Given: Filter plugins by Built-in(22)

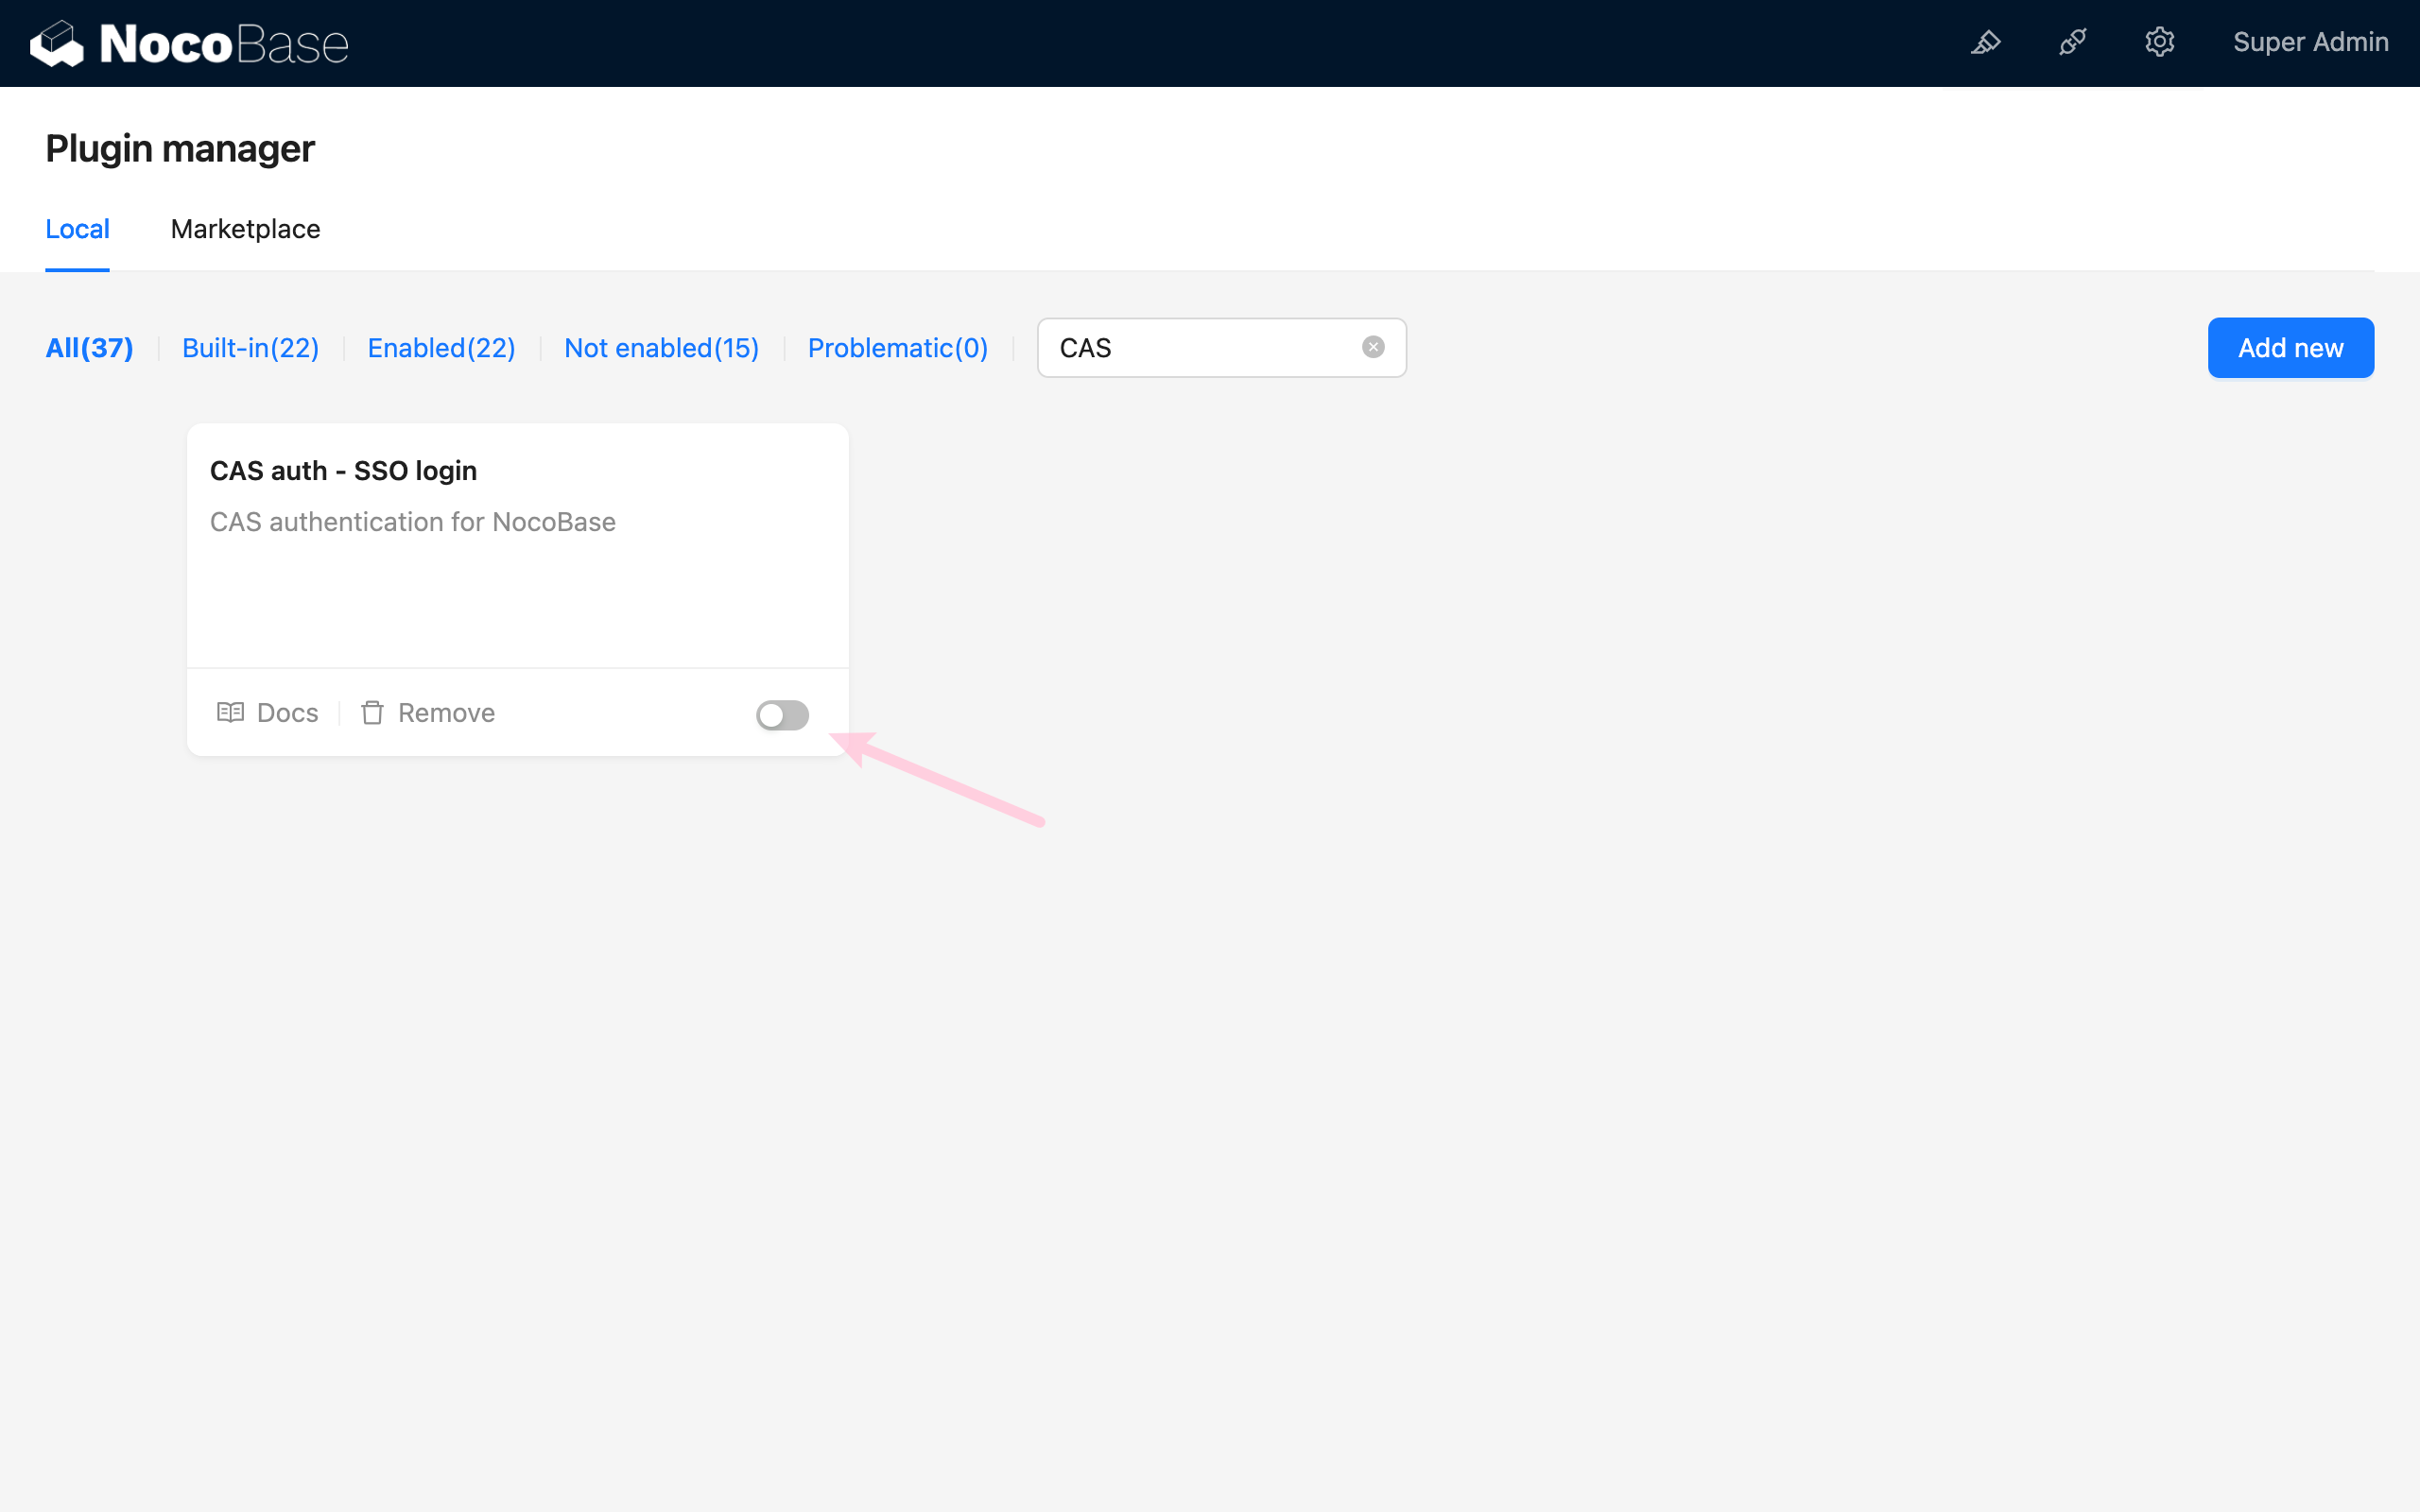Looking at the screenshot, I should pos(250,348).
